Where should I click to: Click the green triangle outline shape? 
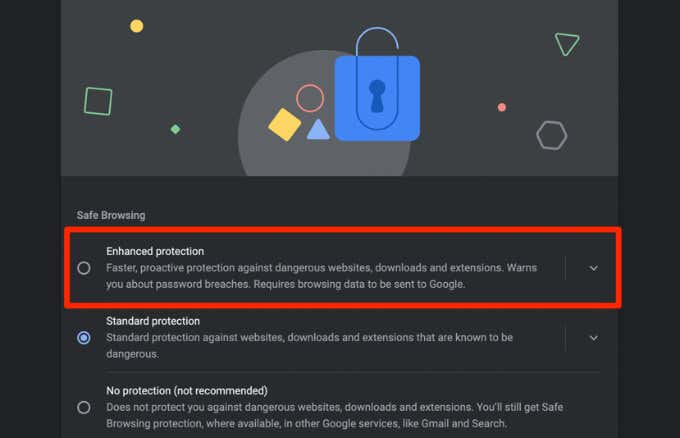coord(567,44)
